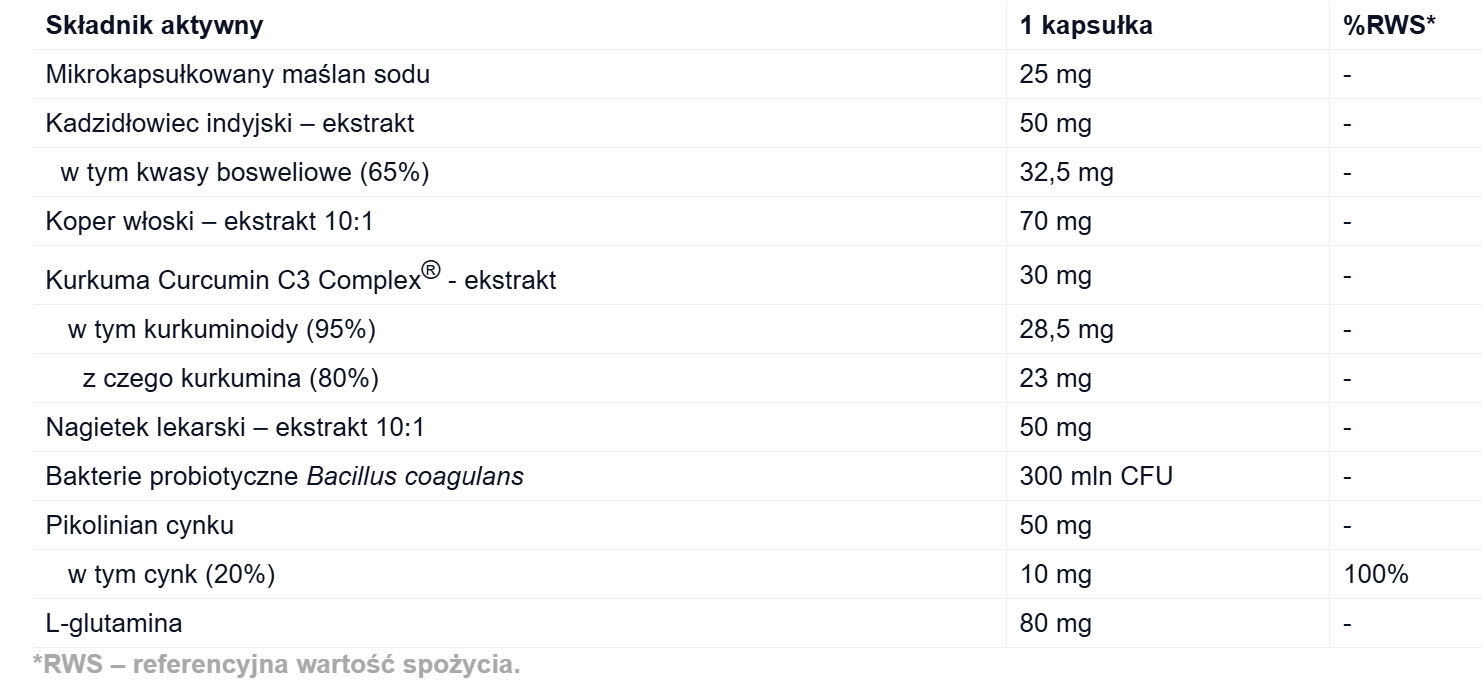This screenshot has height=680, width=1482.
Task: Select the 'Pikolinian cynku' ingredient name
Action: [x=140, y=525]
